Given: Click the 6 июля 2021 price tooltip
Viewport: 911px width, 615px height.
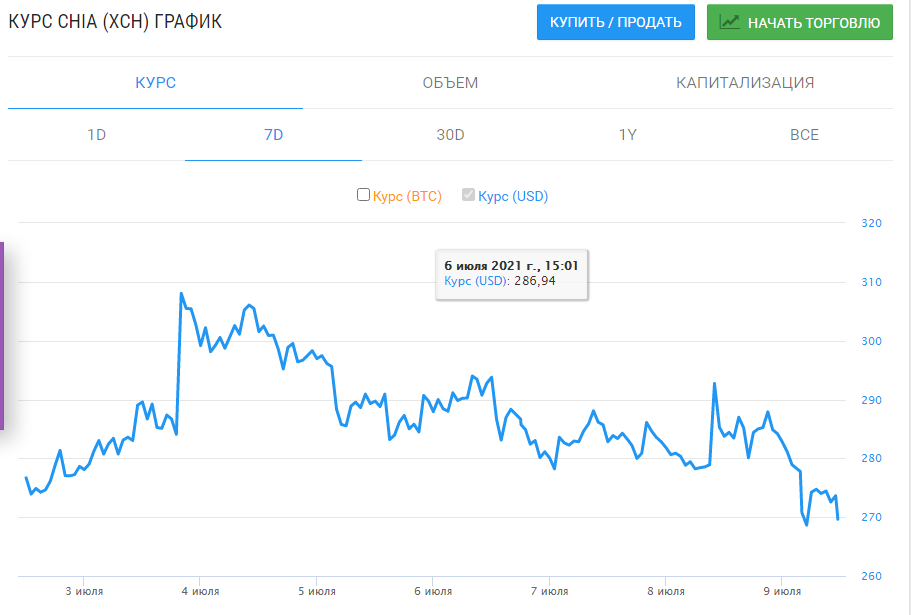Looking at the screenshot, I should (511, 273).
